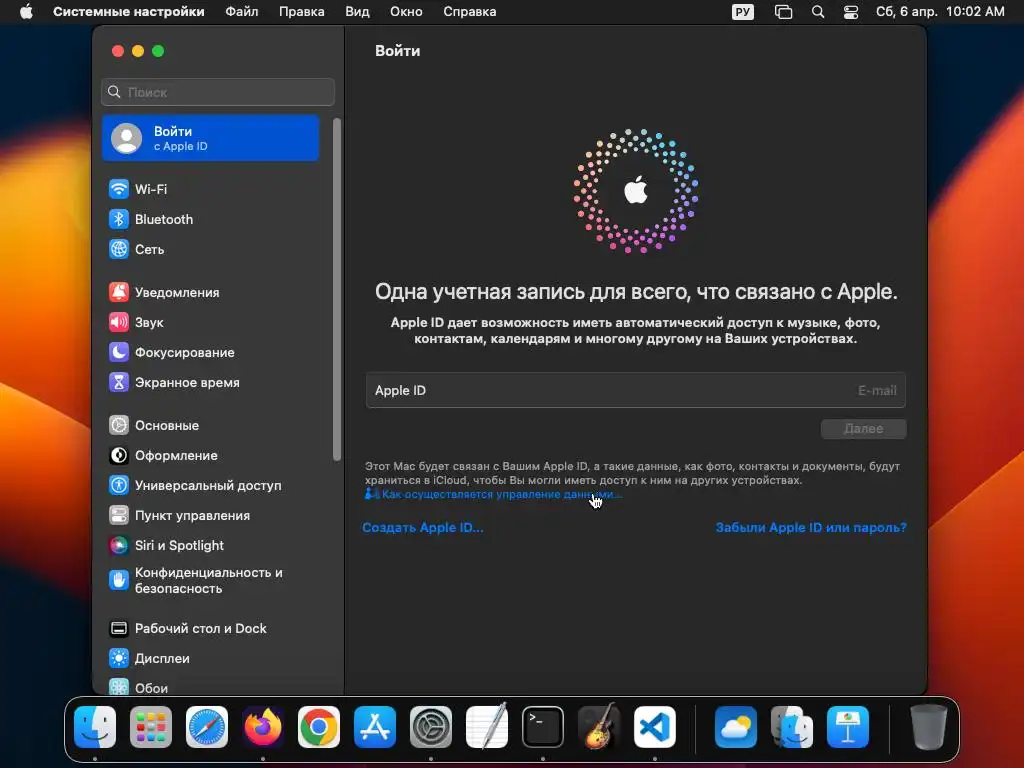Open the Вид menu
Viewport: 1024px width, 768px height.
point(357,12)
